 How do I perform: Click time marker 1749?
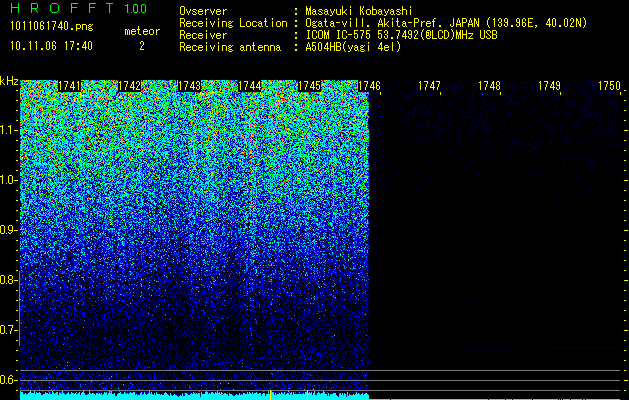pos(549,86)
